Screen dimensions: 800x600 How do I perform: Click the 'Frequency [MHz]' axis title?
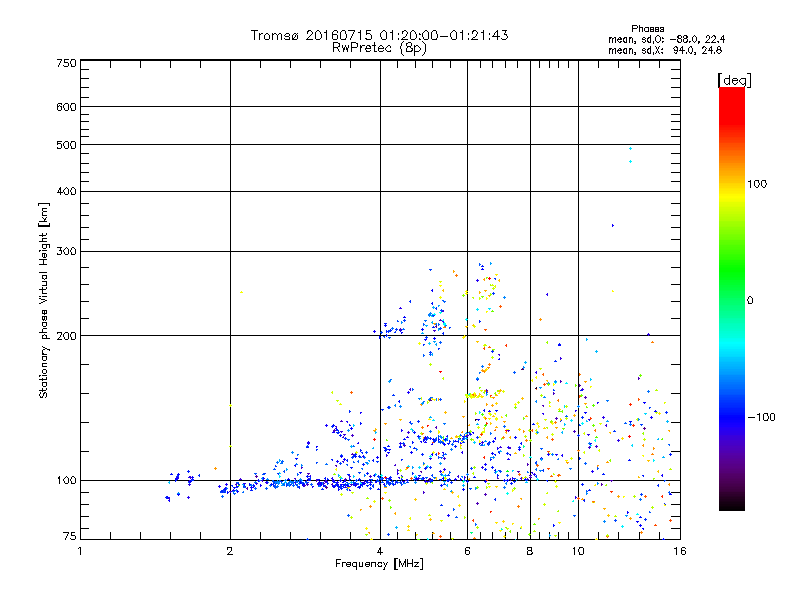click(x=380, y=564)
